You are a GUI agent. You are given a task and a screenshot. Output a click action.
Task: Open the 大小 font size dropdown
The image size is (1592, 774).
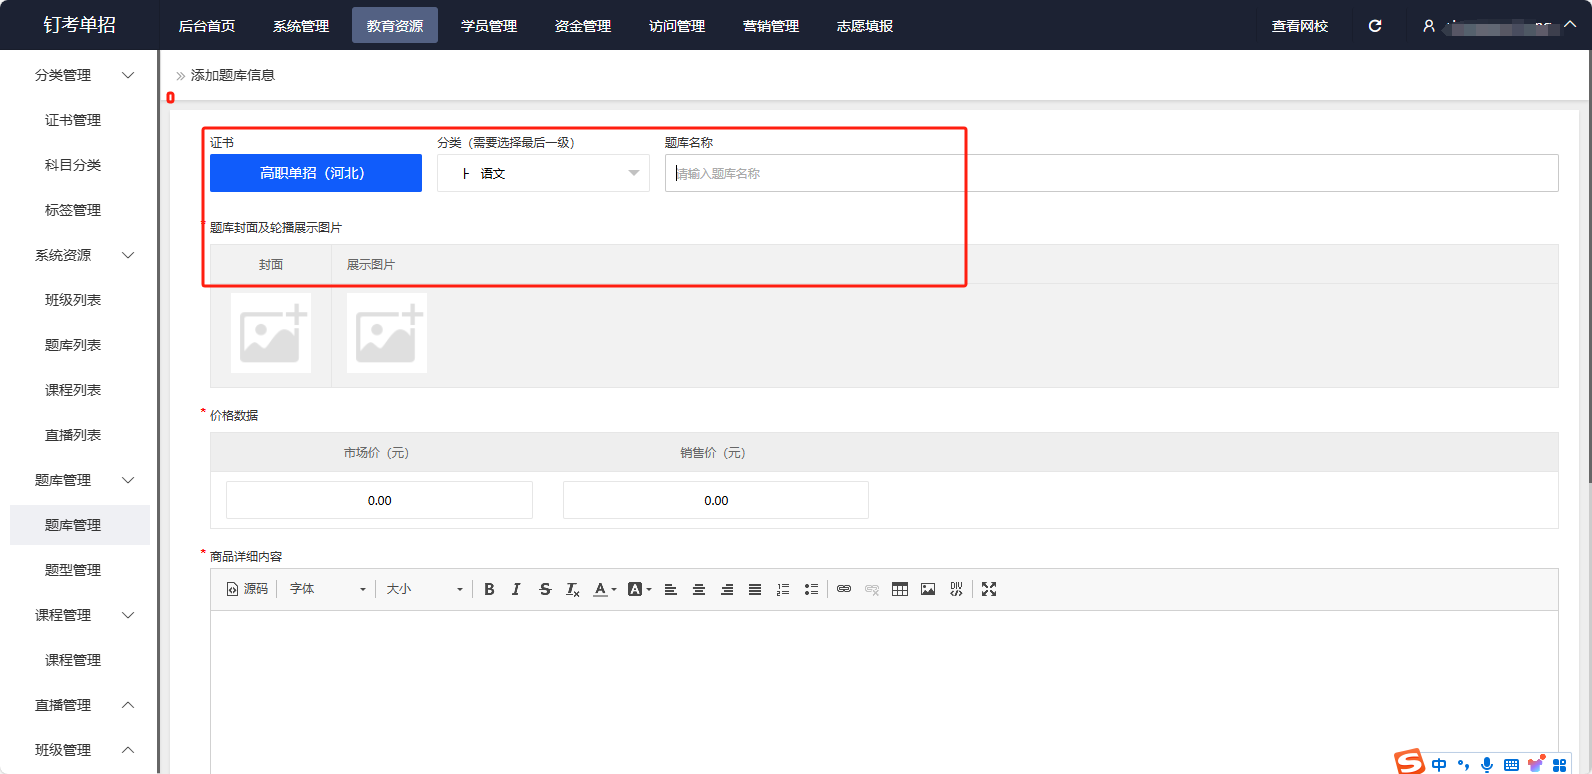coord(424,589)
